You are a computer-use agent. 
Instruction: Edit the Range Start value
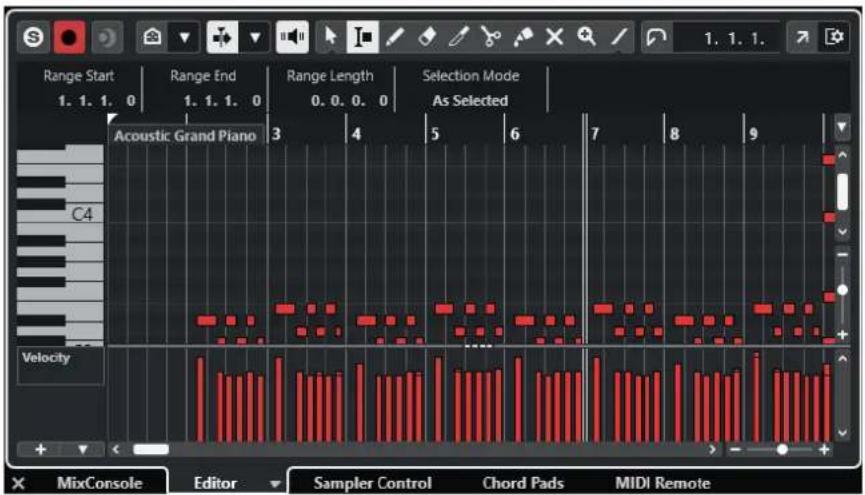[x=96, y=100]
